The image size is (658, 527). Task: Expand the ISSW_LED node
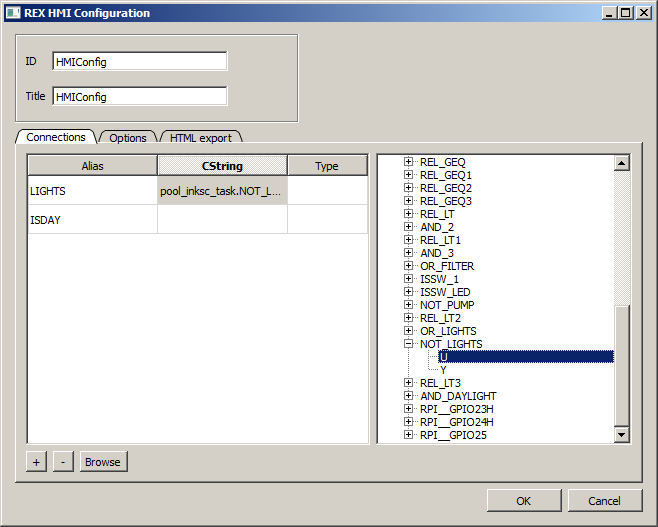pyautogui.click(x=408, y=292)
